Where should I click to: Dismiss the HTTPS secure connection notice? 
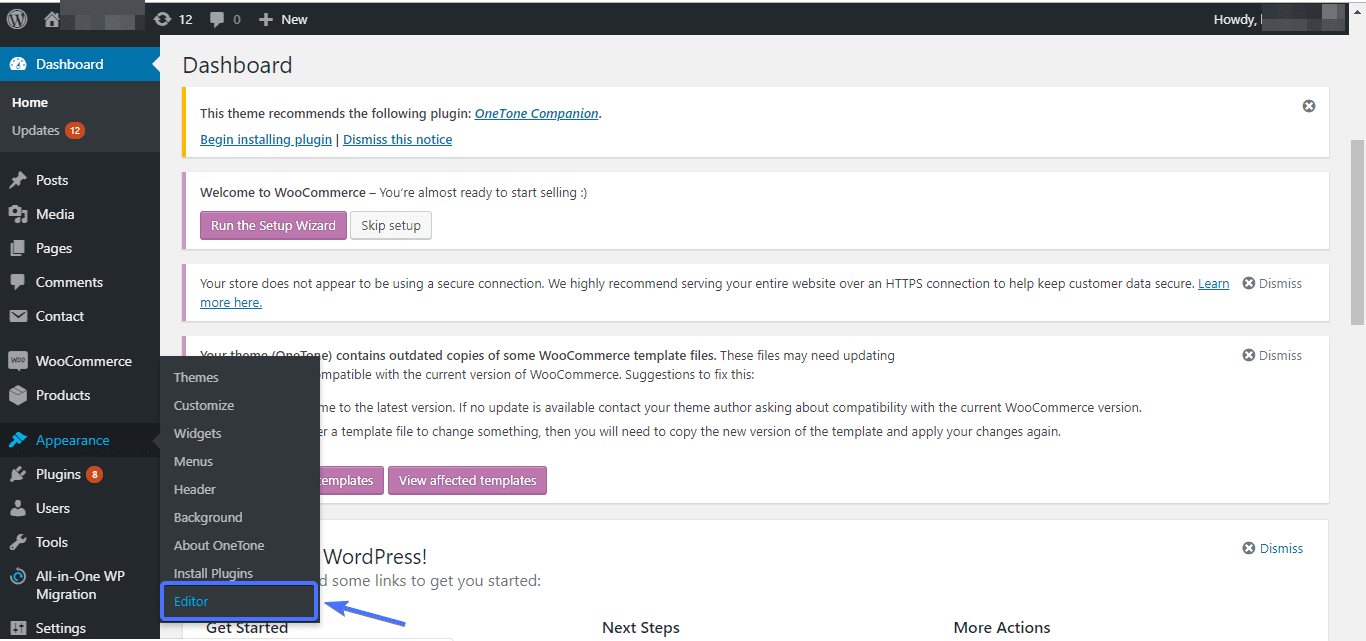[1272, 283]
